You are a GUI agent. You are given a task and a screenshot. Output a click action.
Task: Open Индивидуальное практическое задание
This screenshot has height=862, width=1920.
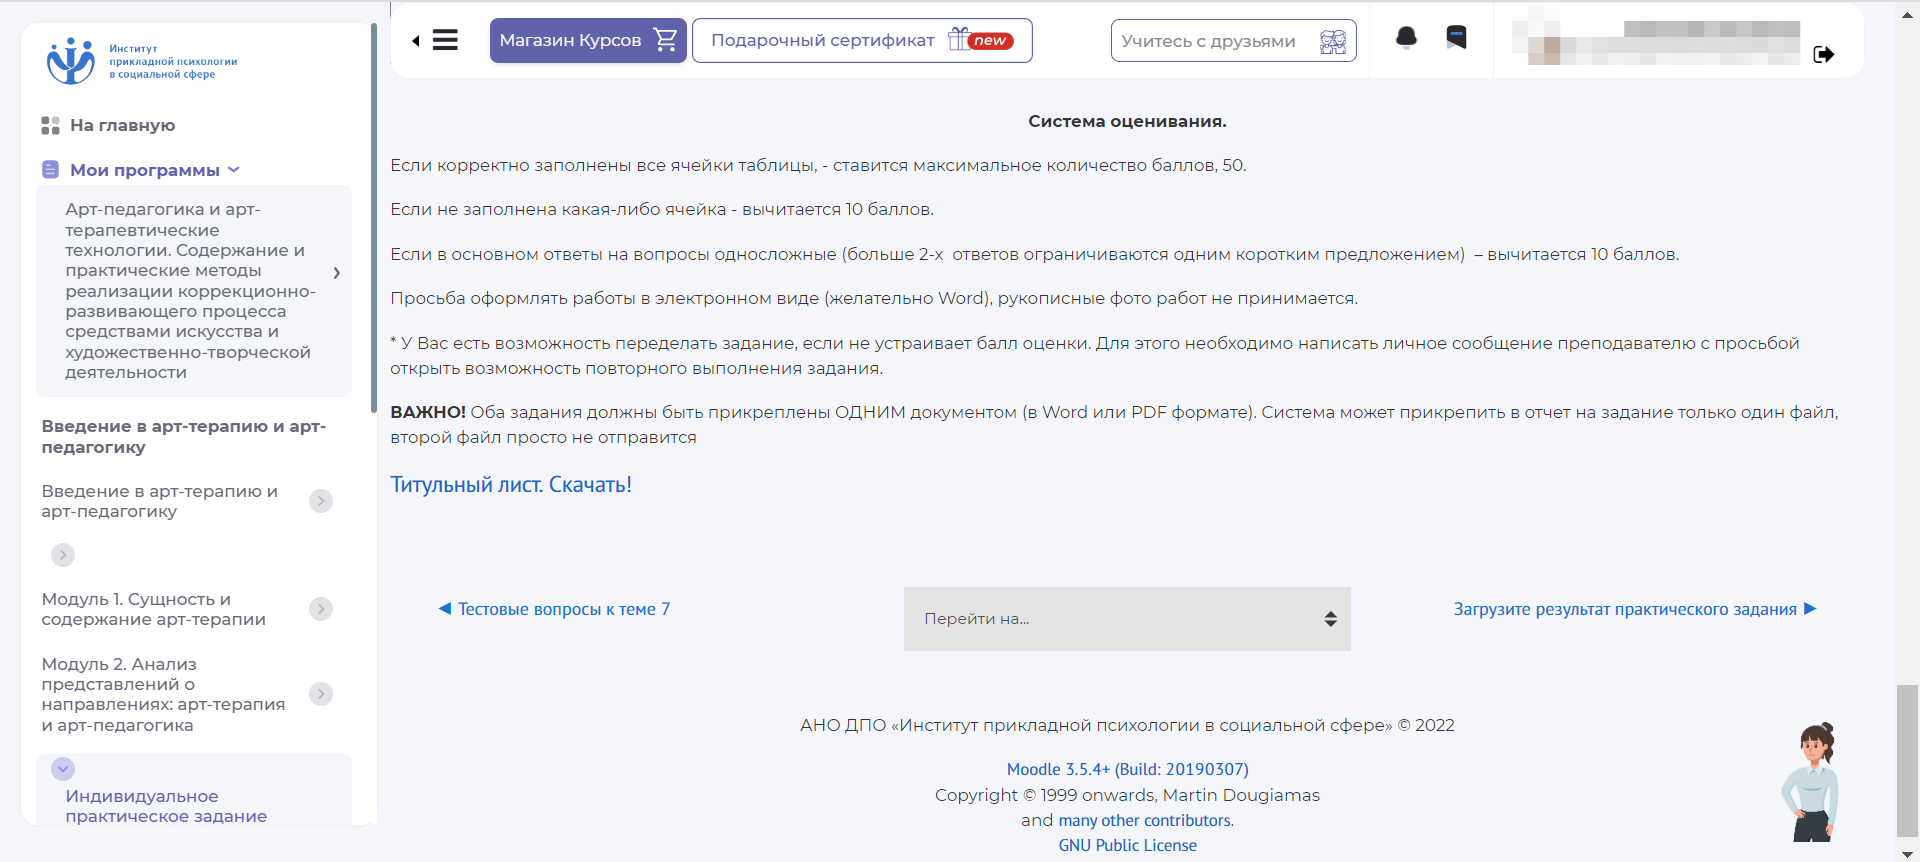point(166,806)
